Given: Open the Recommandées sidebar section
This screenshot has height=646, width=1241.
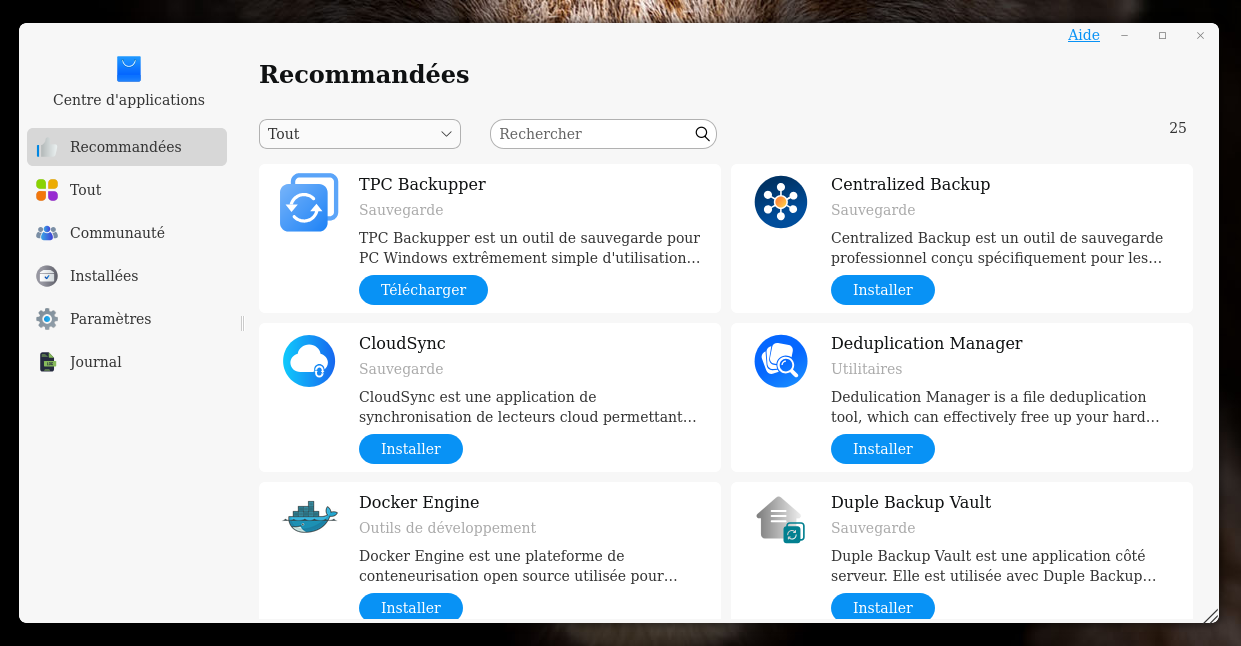Looking at the screenshot, I should tap(127, 147).
